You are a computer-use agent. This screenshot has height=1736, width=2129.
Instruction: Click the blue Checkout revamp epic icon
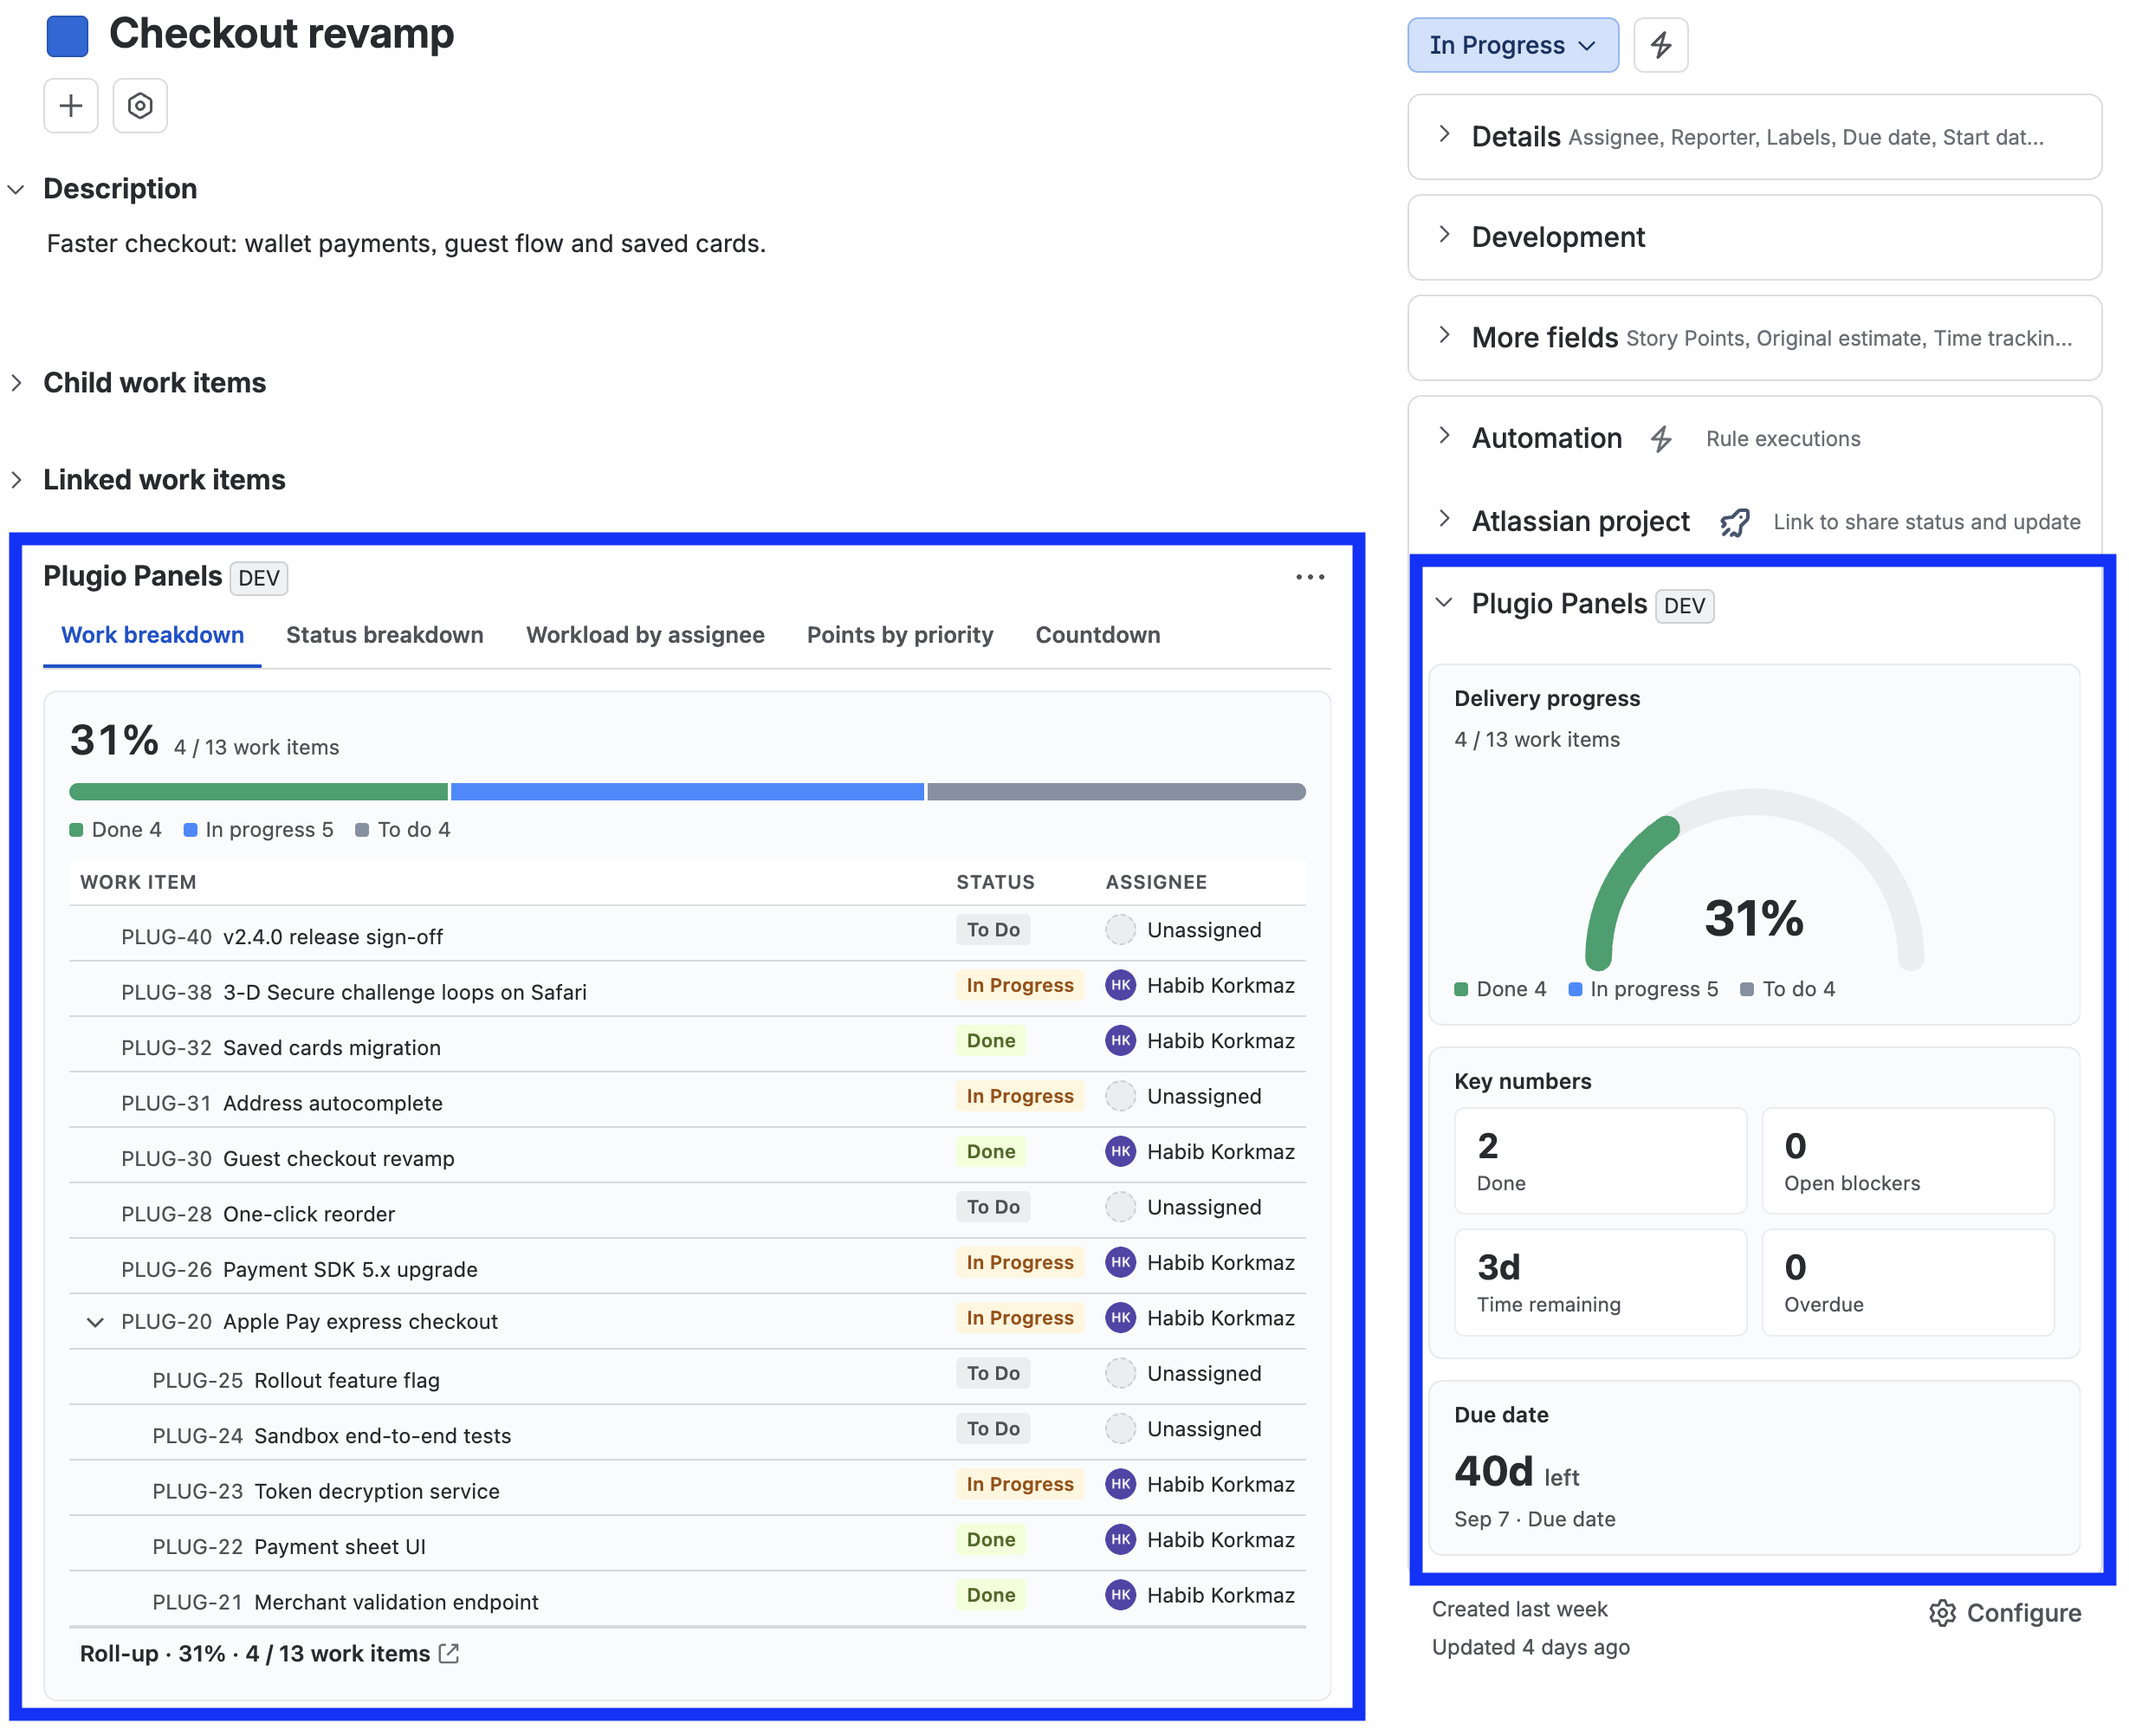67,36
